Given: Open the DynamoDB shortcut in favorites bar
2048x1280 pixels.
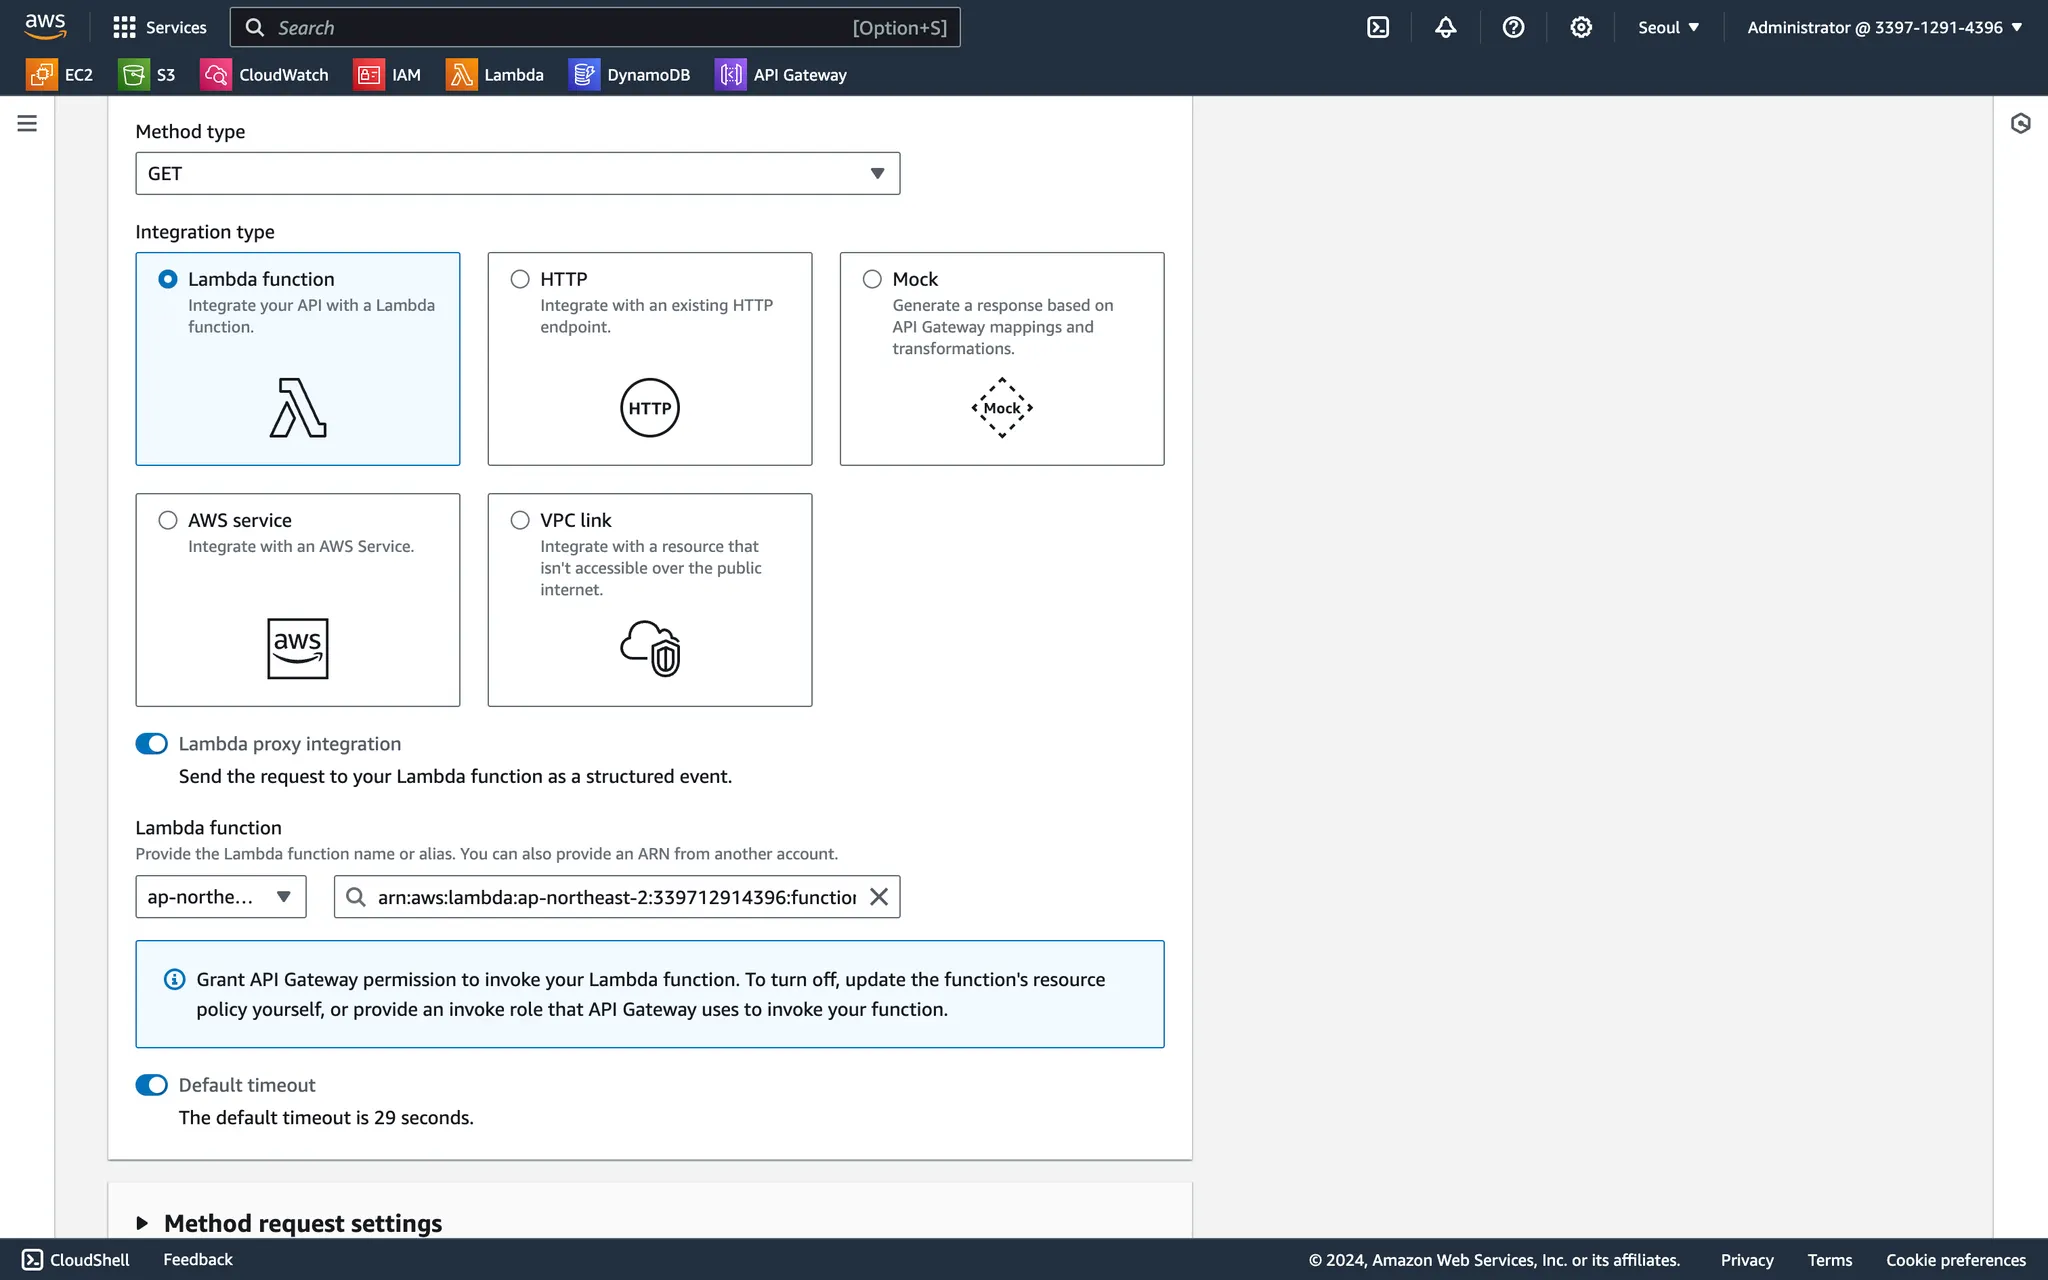Looking at the screenshot, I should pos(629,75).
